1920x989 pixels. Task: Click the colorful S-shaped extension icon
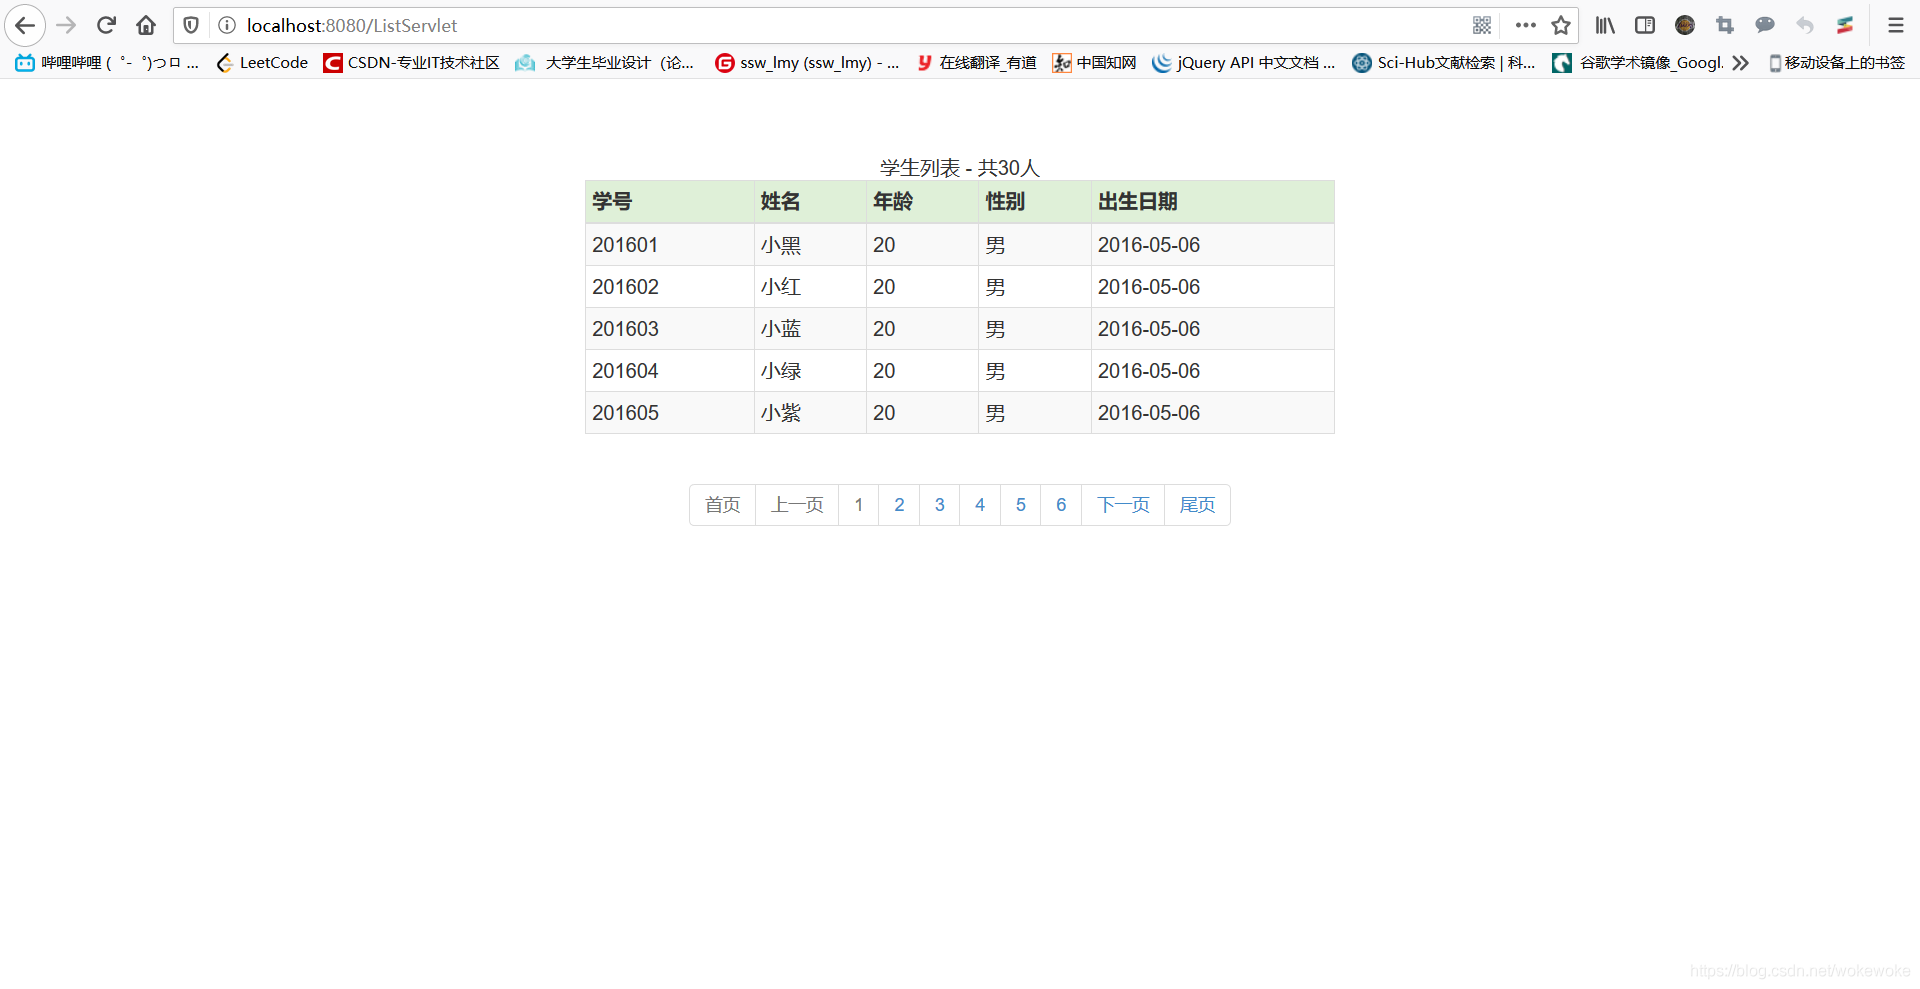click(1845, 25)
